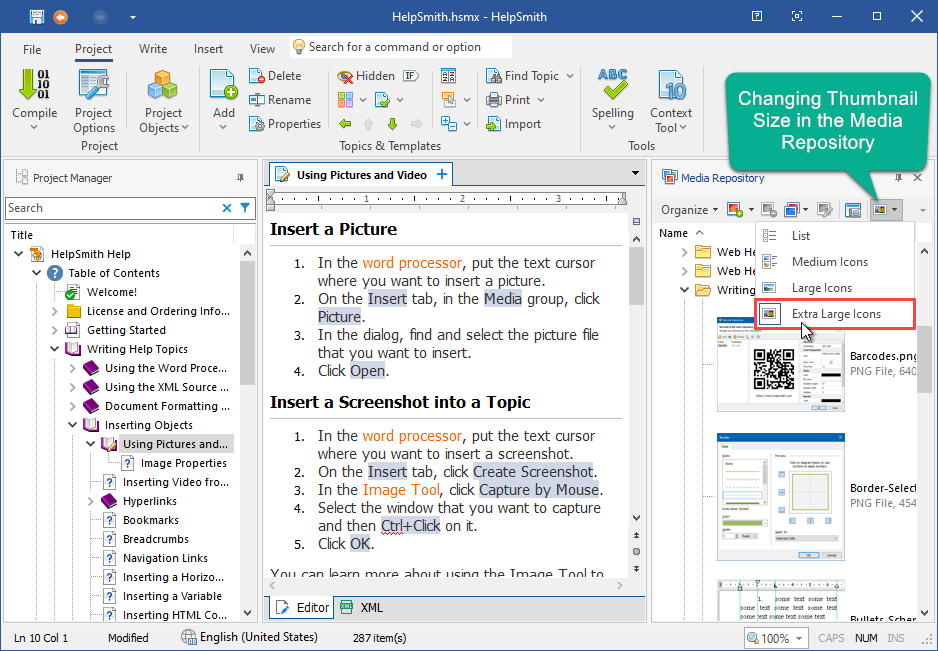Open the word processor link in Insert a Picture
The image size is (938, 651).
click(x=412, y=263)
